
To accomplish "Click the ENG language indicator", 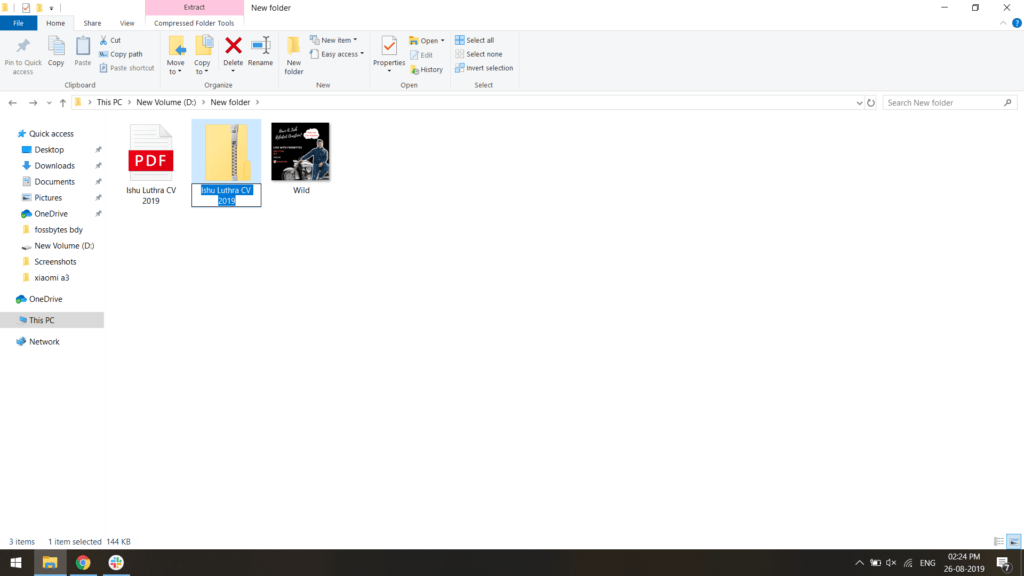I will 927,563.
